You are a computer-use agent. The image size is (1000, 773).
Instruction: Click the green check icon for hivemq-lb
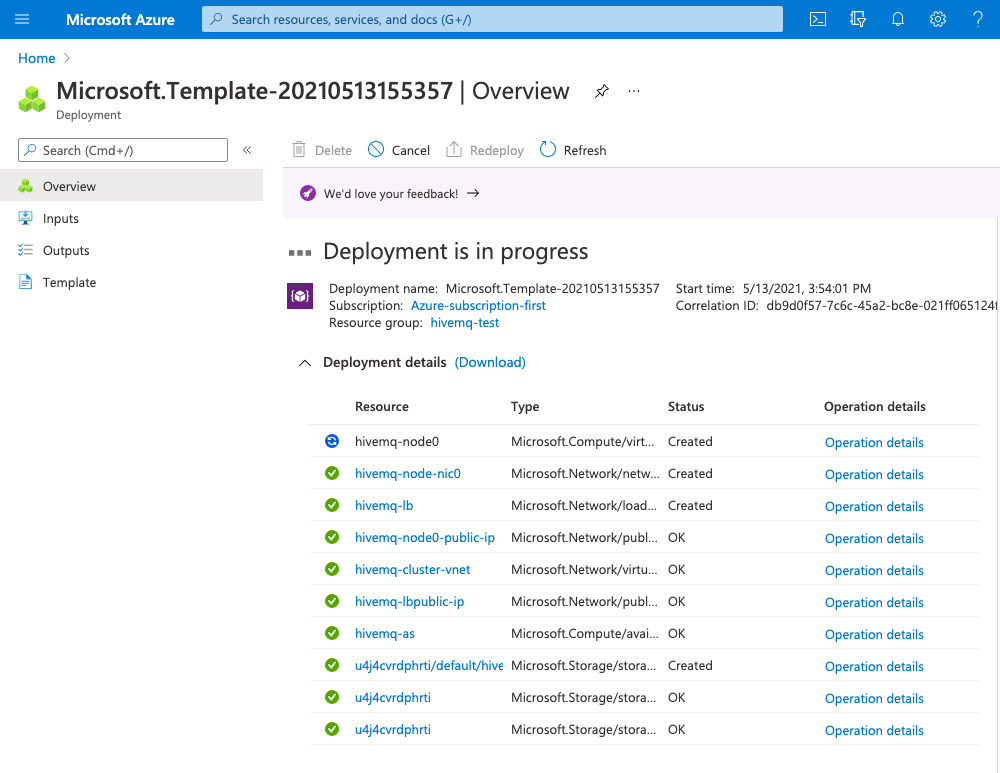[x=332, y=505]
